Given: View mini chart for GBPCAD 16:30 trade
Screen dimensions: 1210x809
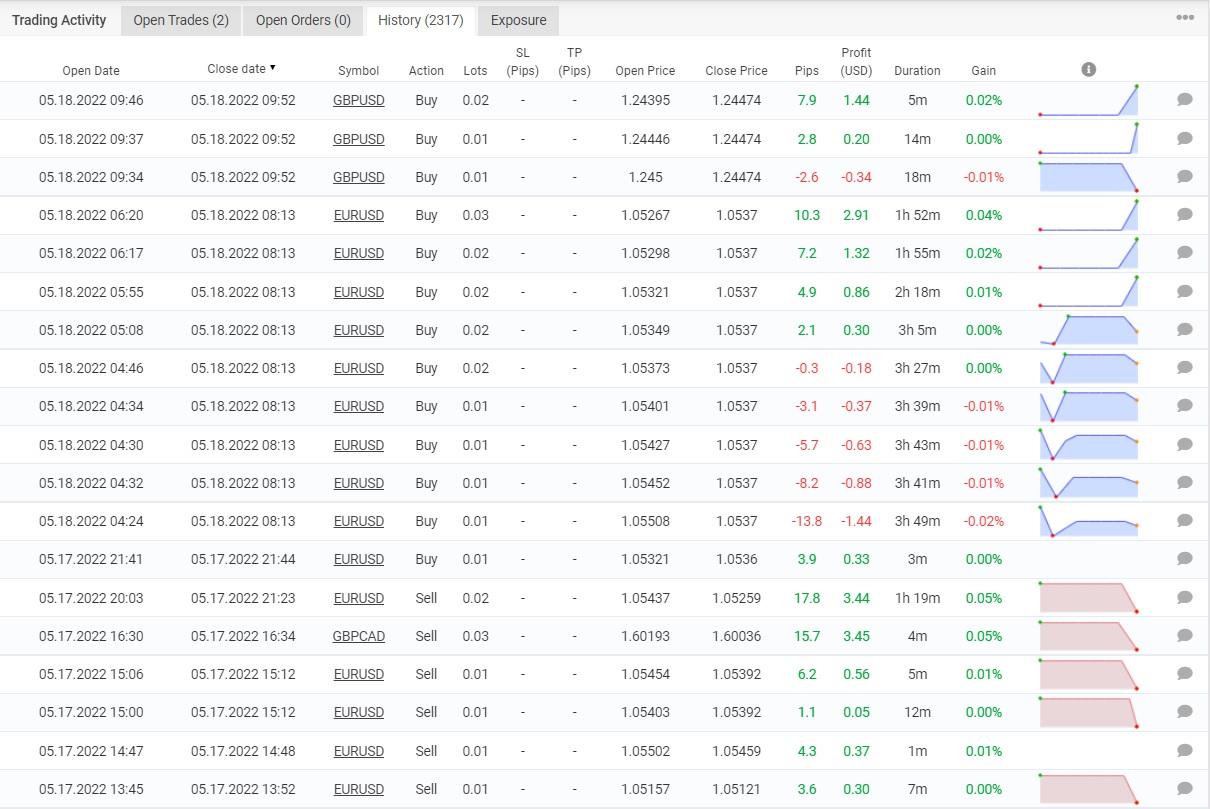Looking at the screenshot, I should (x=1089, y=636).
